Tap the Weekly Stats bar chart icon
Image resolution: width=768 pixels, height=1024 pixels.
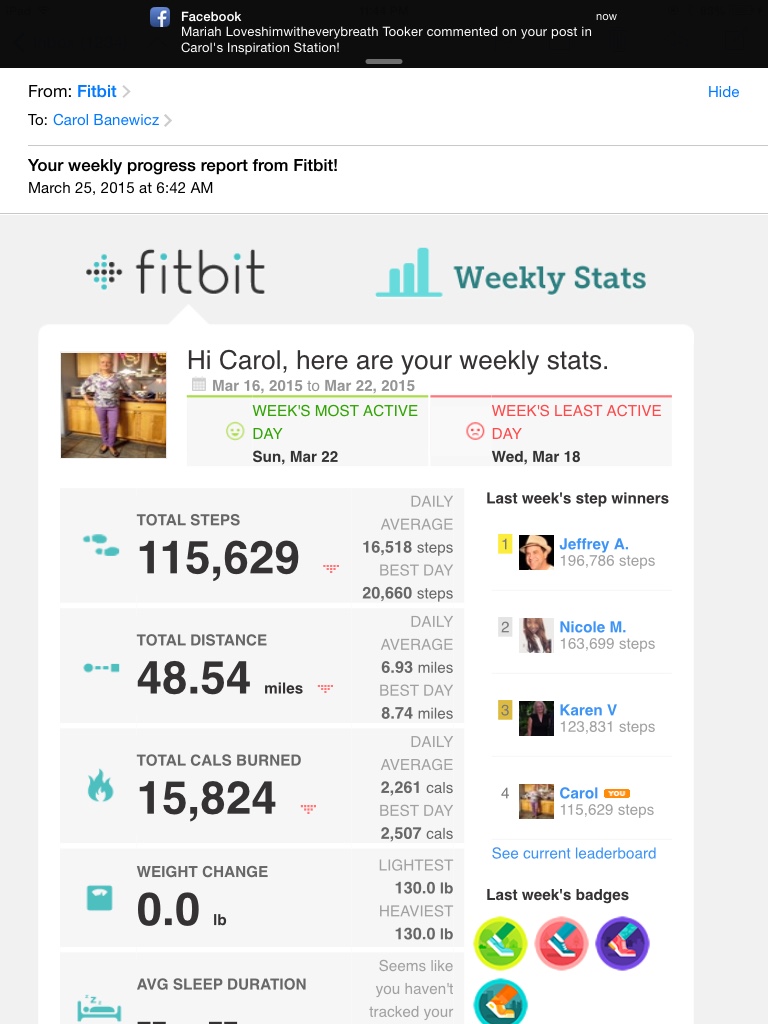pyautogui.click(x=408, y=272)
